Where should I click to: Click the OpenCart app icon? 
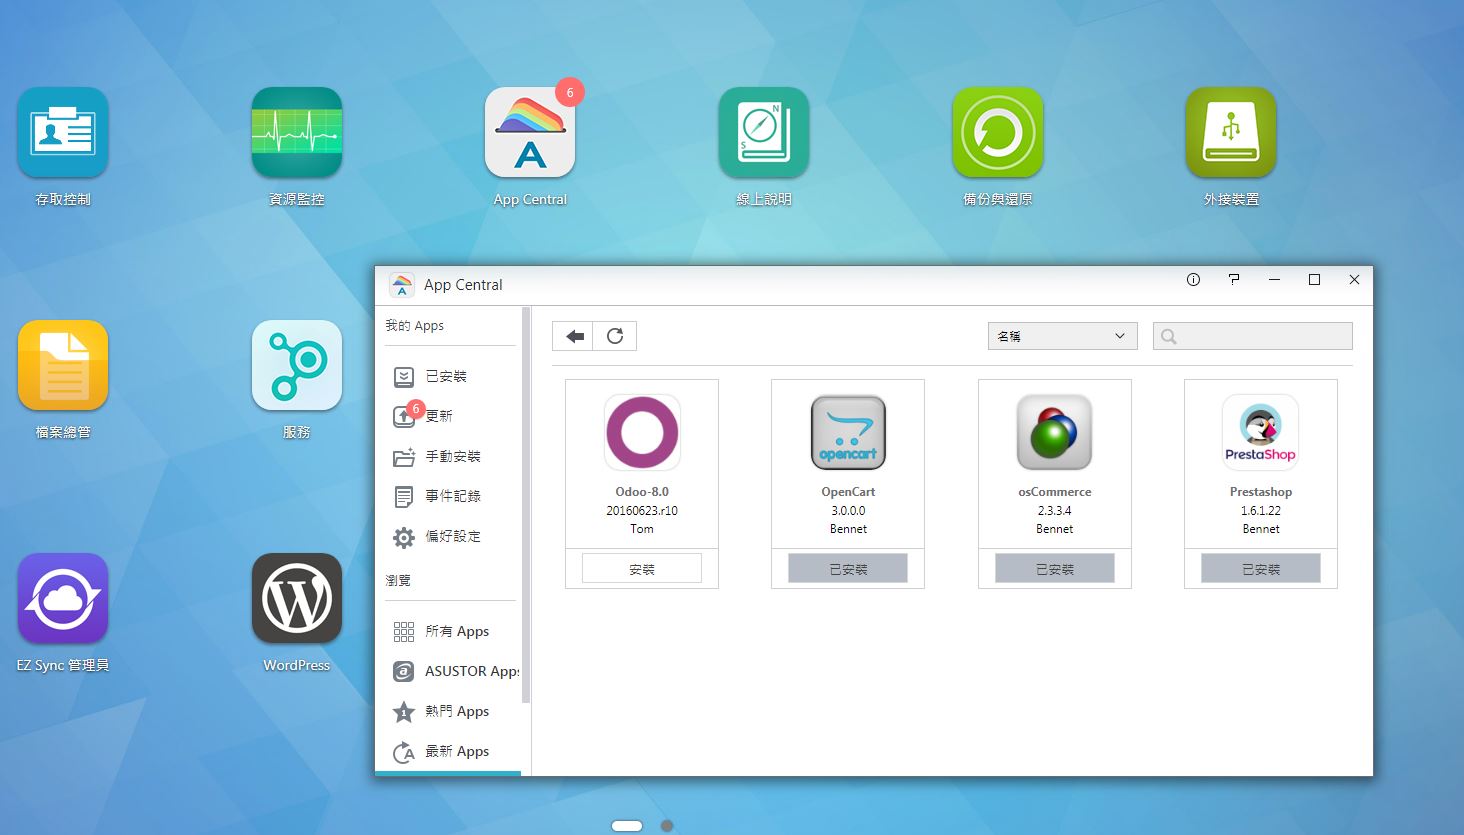[x=848, y=432]
